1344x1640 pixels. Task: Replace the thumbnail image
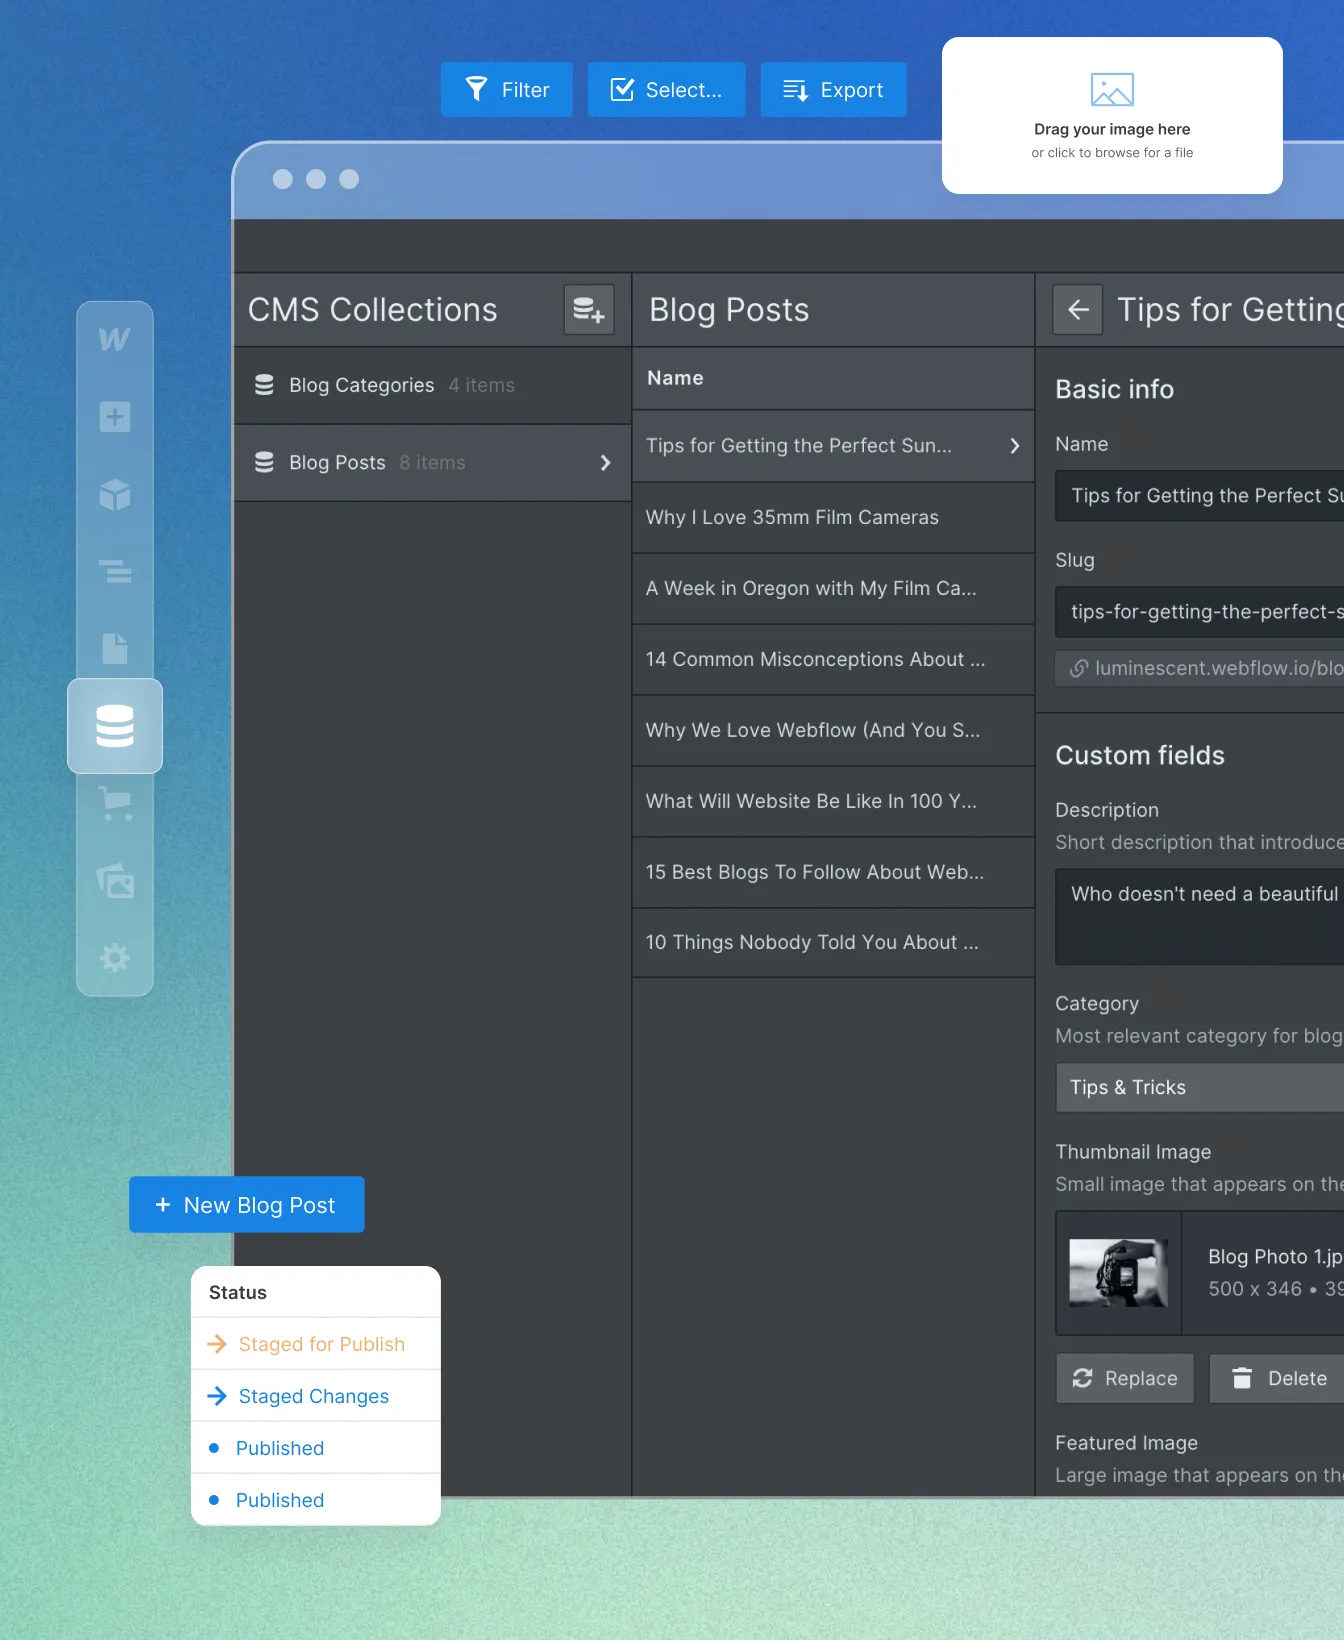pyautogui.click(x=1125, y=1378)
